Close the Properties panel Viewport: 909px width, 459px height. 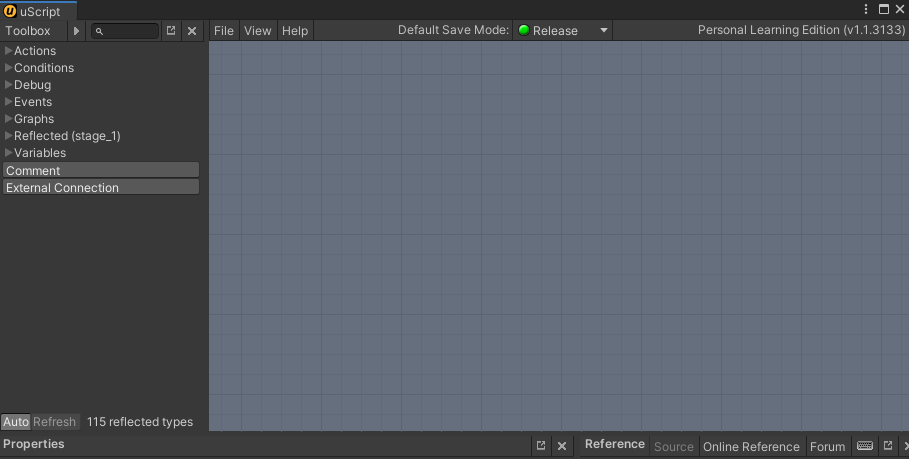(x=562, y=446)
